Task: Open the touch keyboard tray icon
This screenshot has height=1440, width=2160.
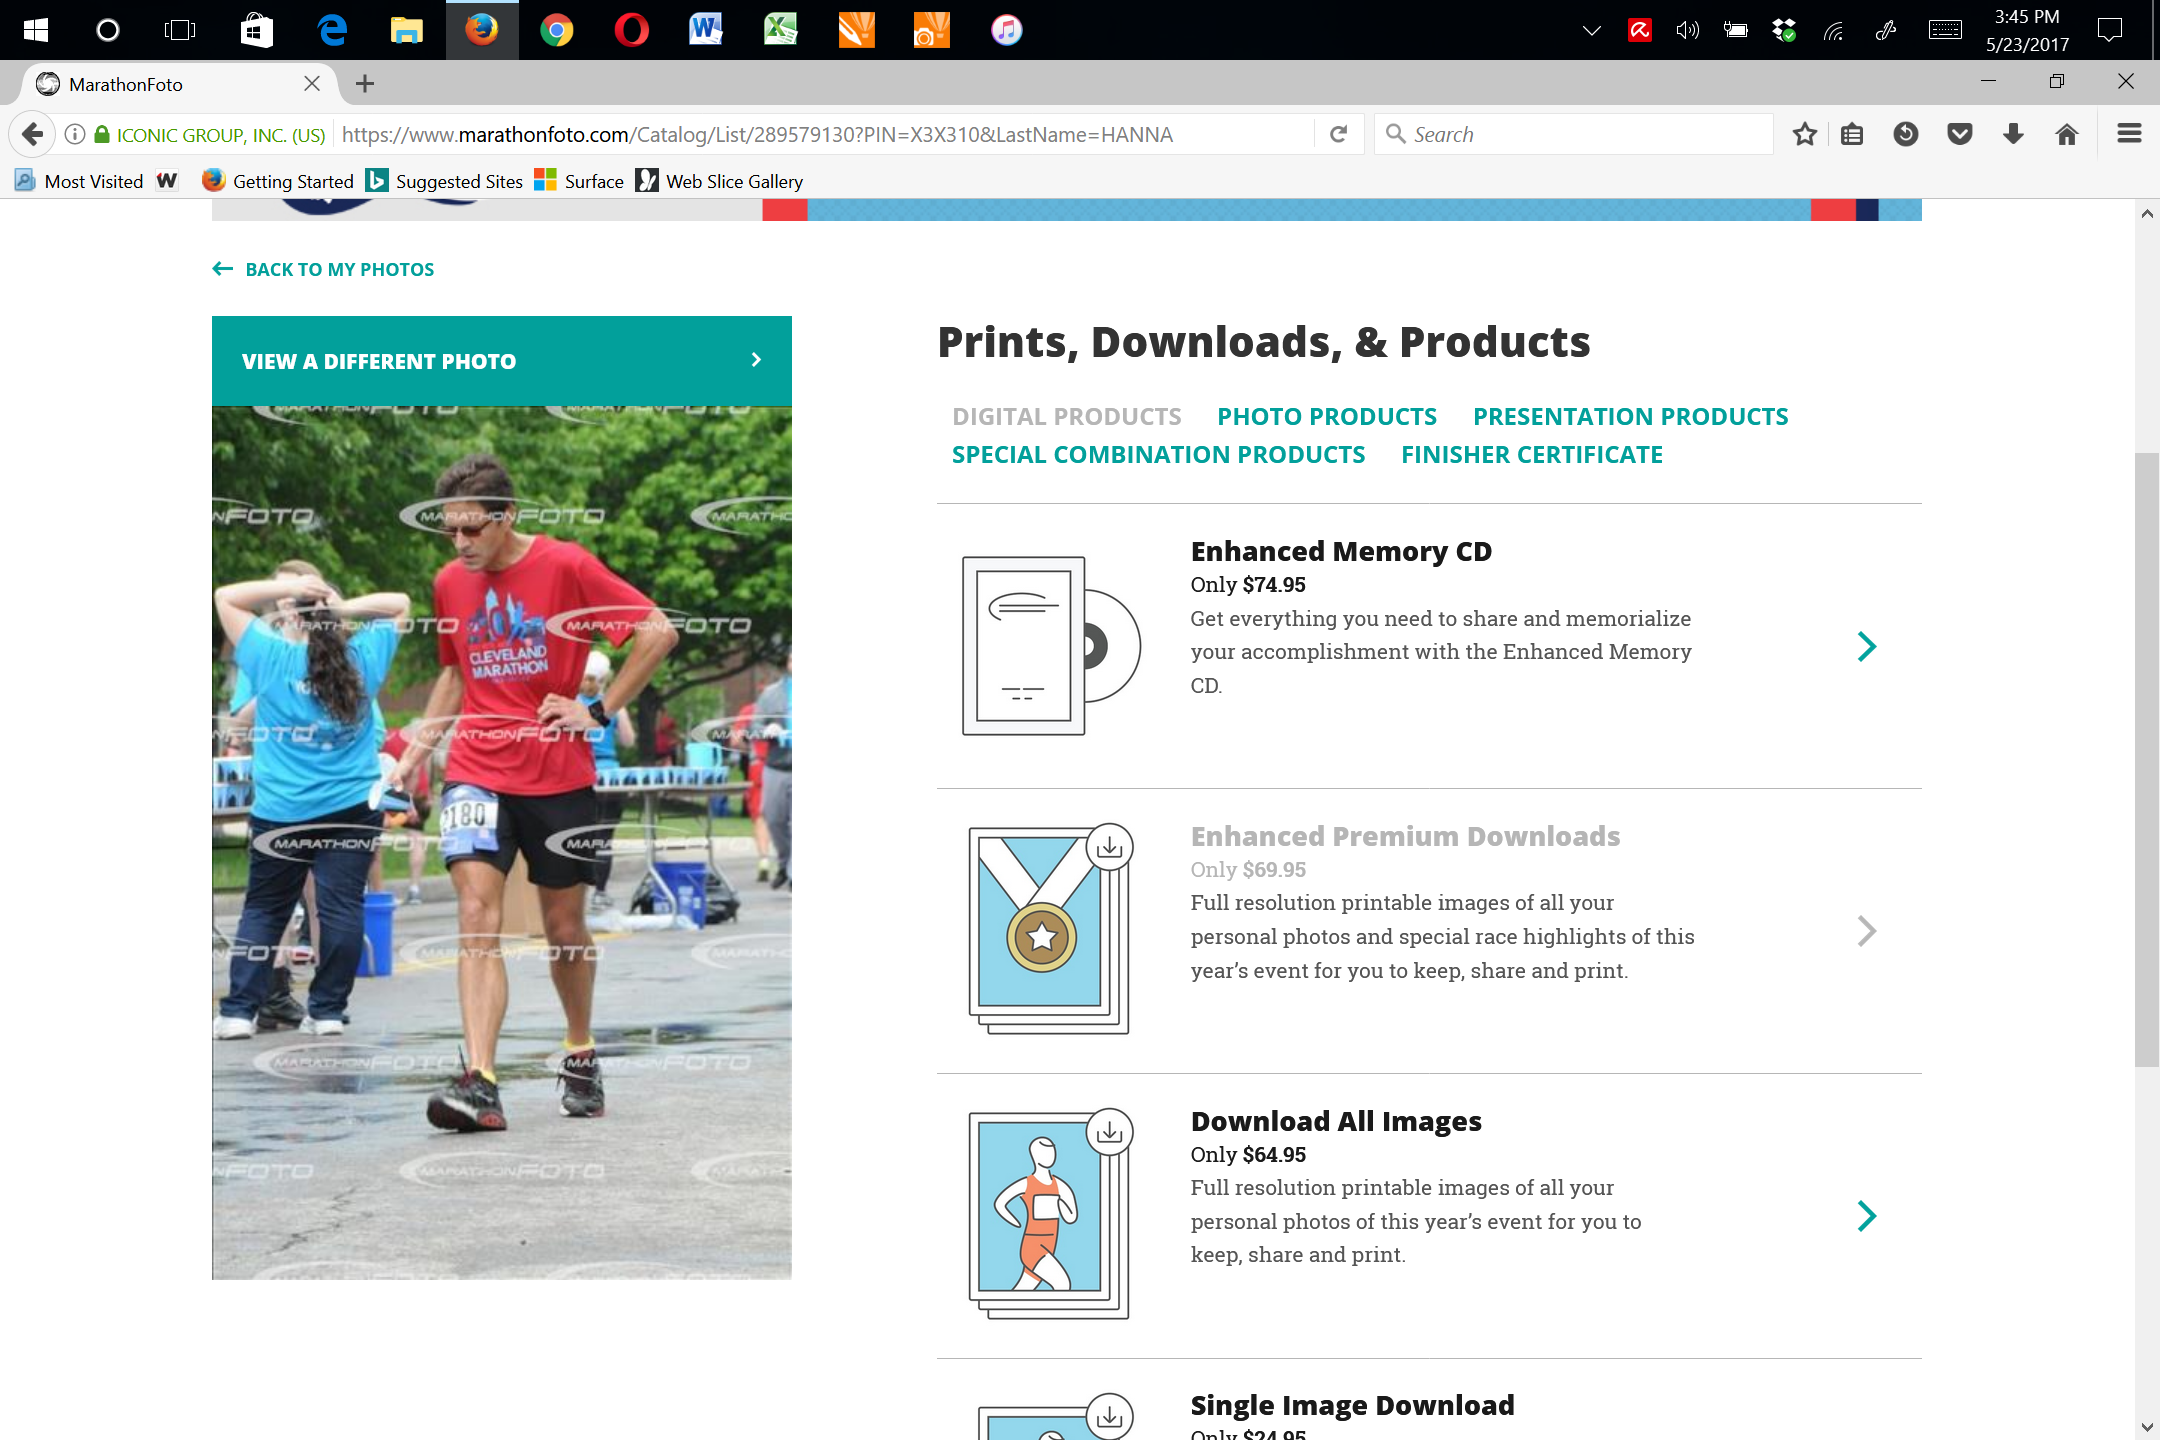Action: pos(1945,30)
